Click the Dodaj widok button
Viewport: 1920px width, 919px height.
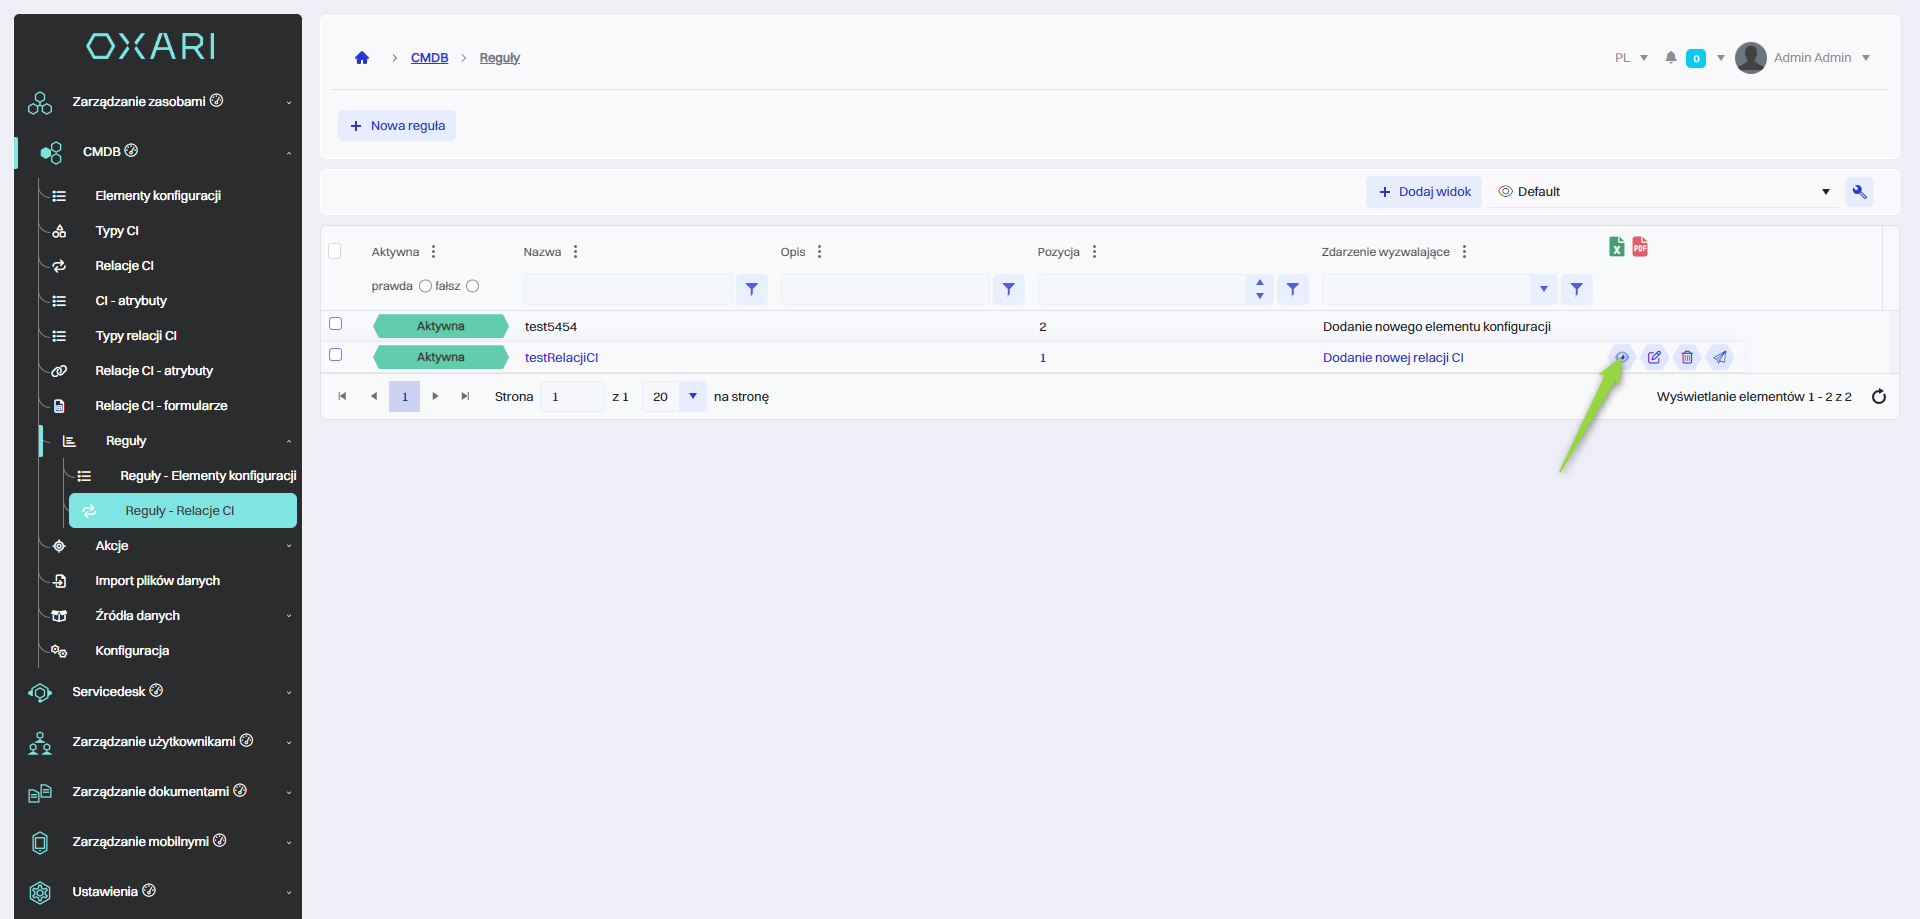tap(1424, 192)
